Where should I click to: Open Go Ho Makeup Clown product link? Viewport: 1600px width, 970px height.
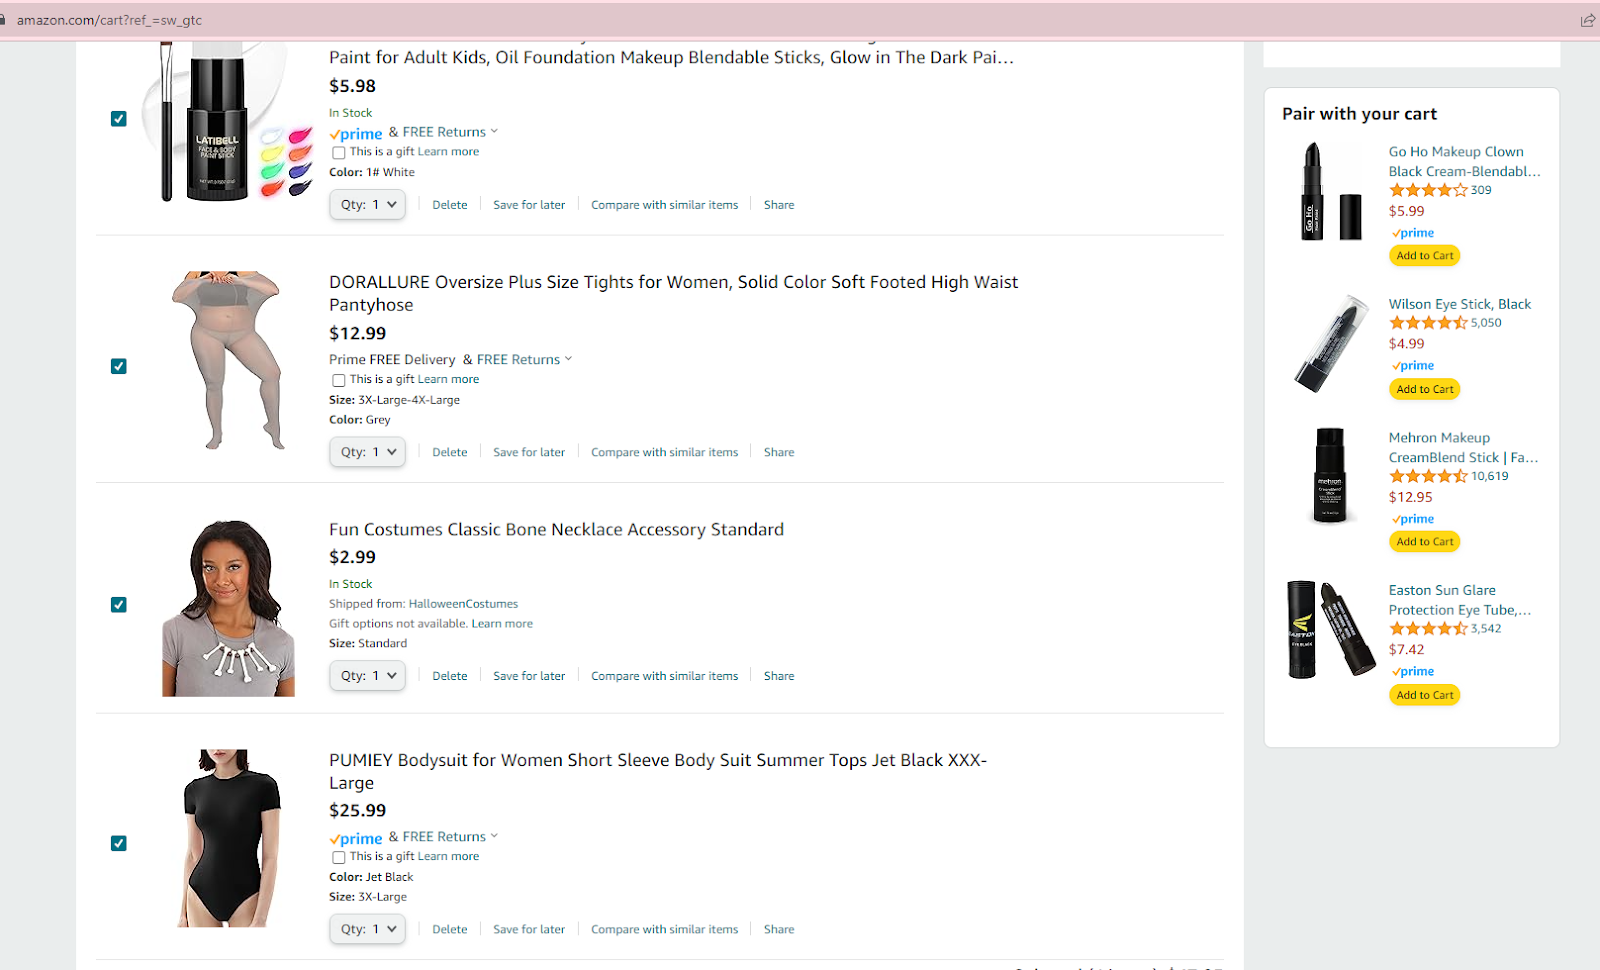(x=1464, y=162)
